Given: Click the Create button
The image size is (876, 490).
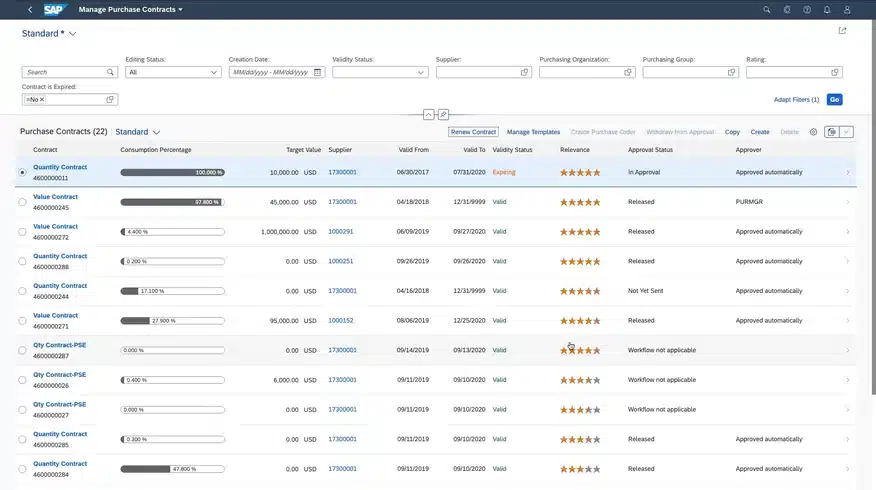Looking at the screenshot, I should click(x=760, y=132).
